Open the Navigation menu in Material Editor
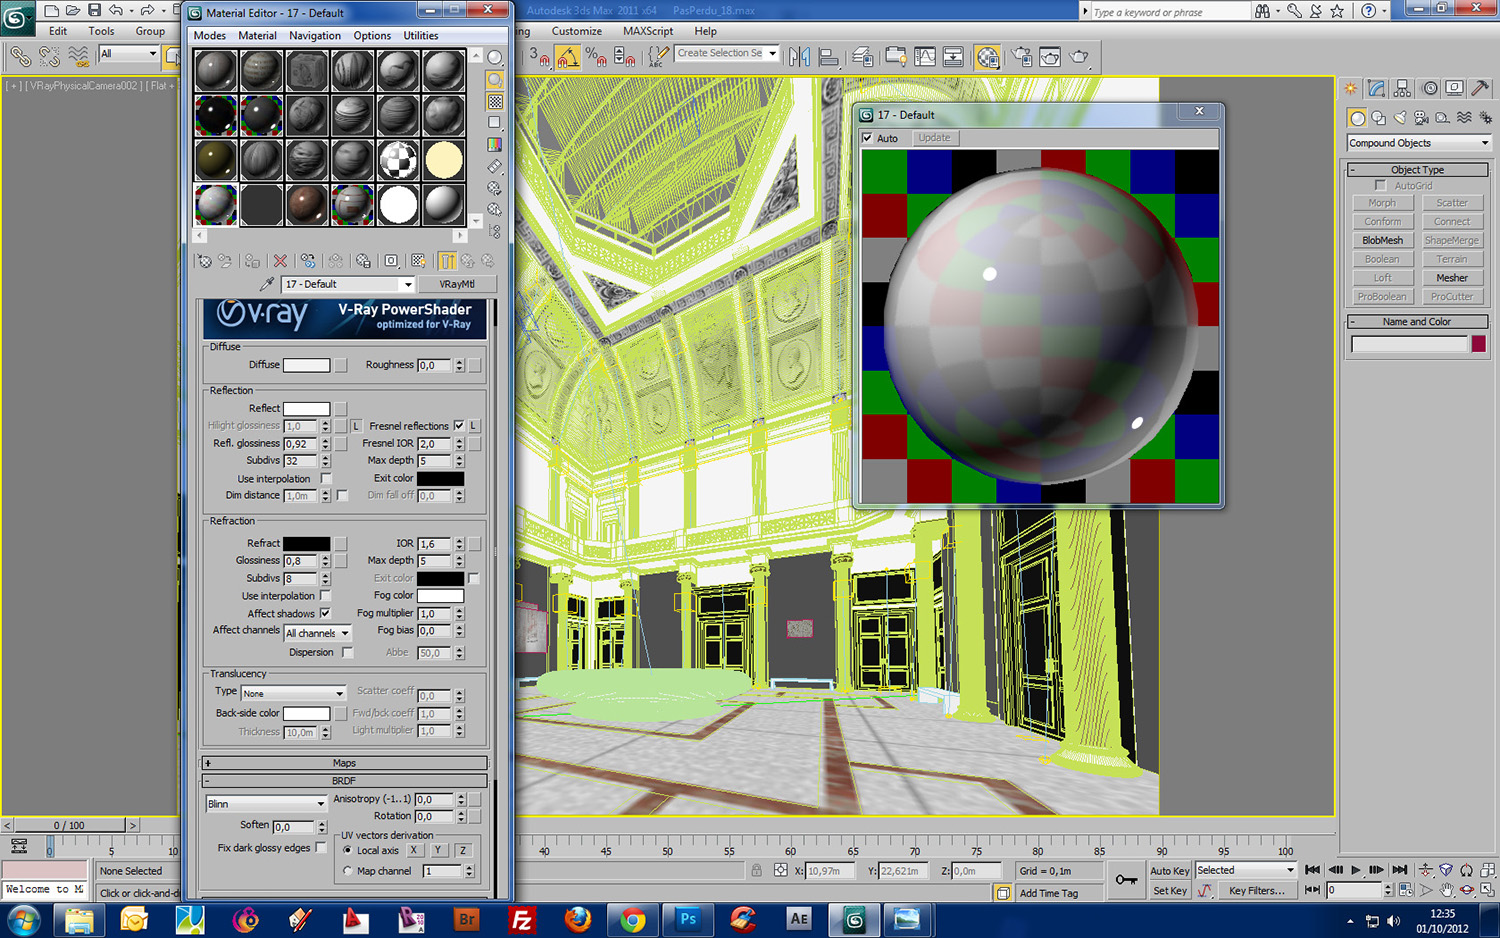Screen dimensions: 1500x938 (x=315, y=35)
